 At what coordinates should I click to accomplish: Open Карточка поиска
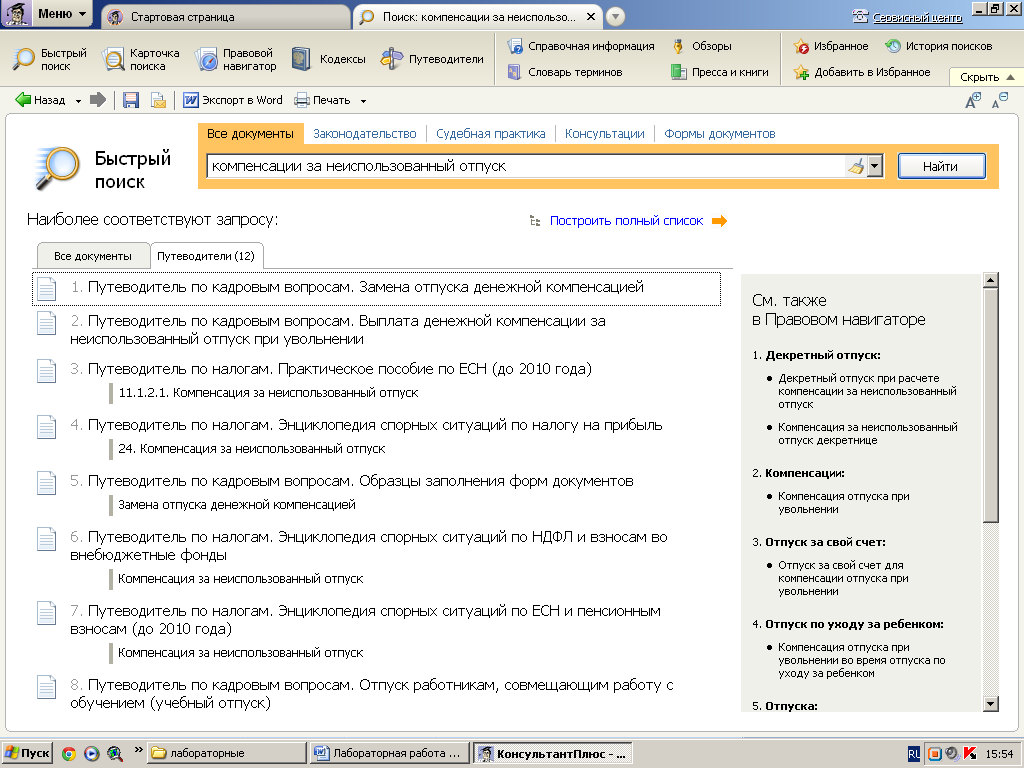141,59
